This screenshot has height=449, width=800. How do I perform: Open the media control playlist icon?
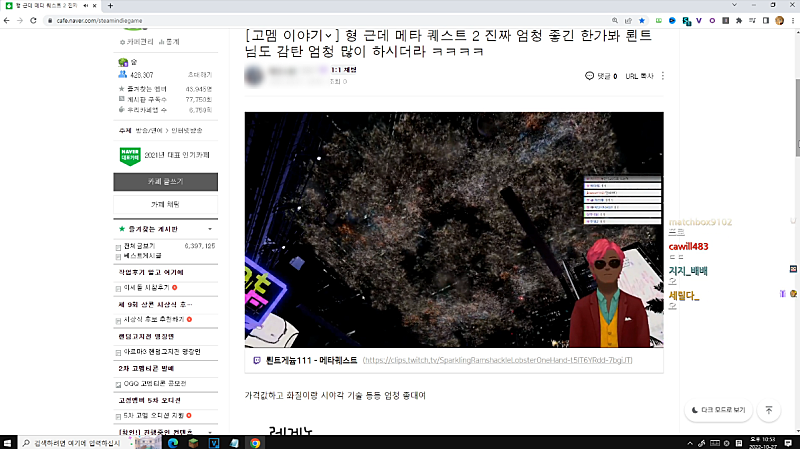(x=752, y=20)
